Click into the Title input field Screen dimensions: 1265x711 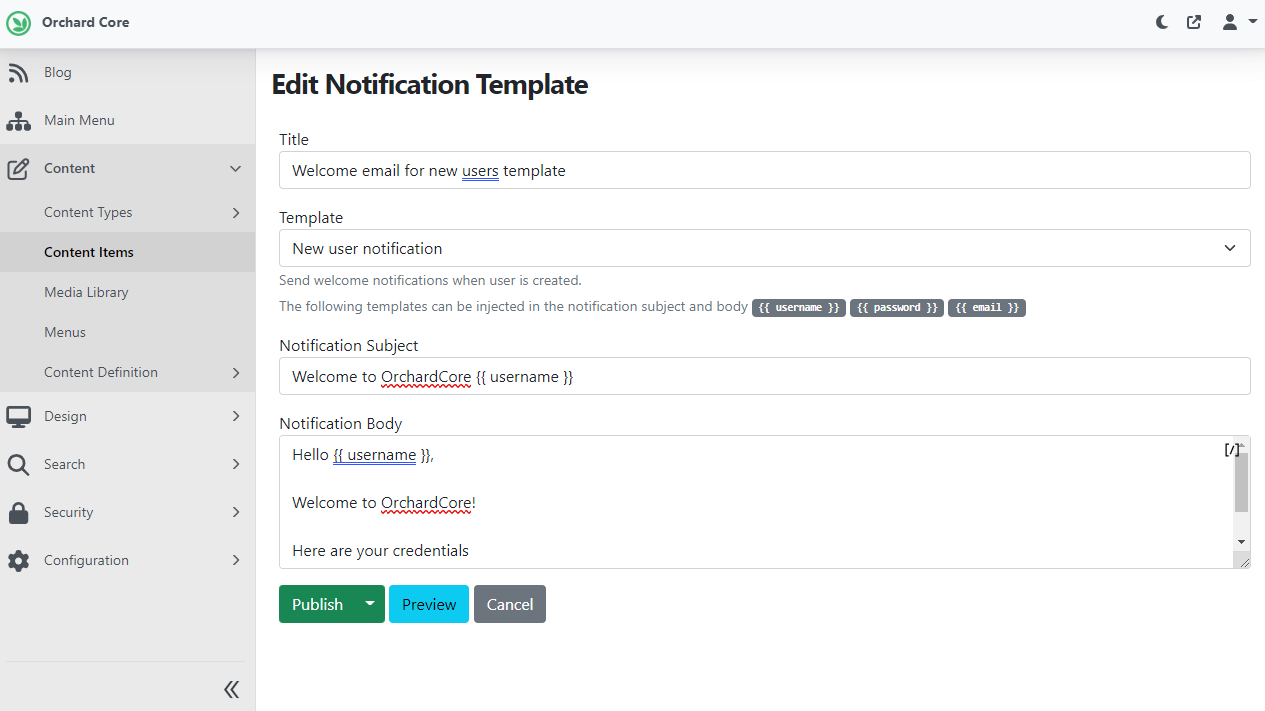[764, 170]
